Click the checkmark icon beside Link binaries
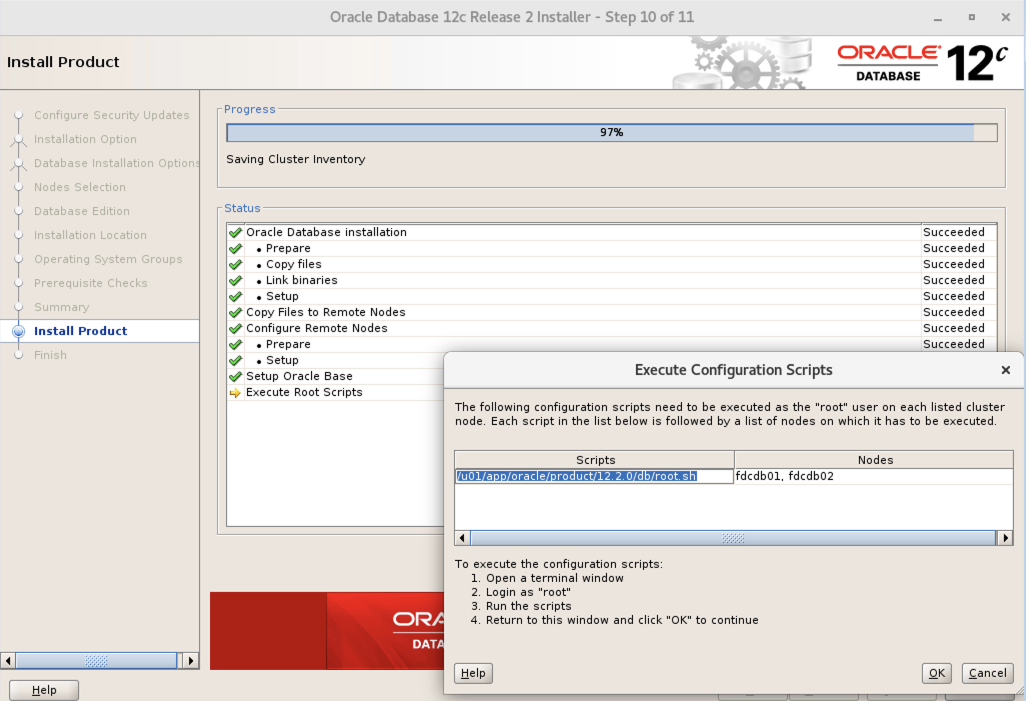 236,280
